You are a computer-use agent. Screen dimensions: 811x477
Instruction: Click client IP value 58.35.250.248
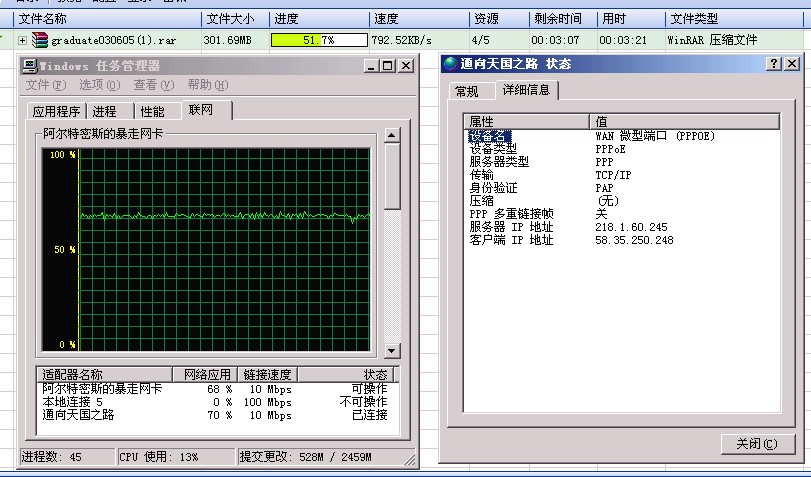(x=634, y=240)
